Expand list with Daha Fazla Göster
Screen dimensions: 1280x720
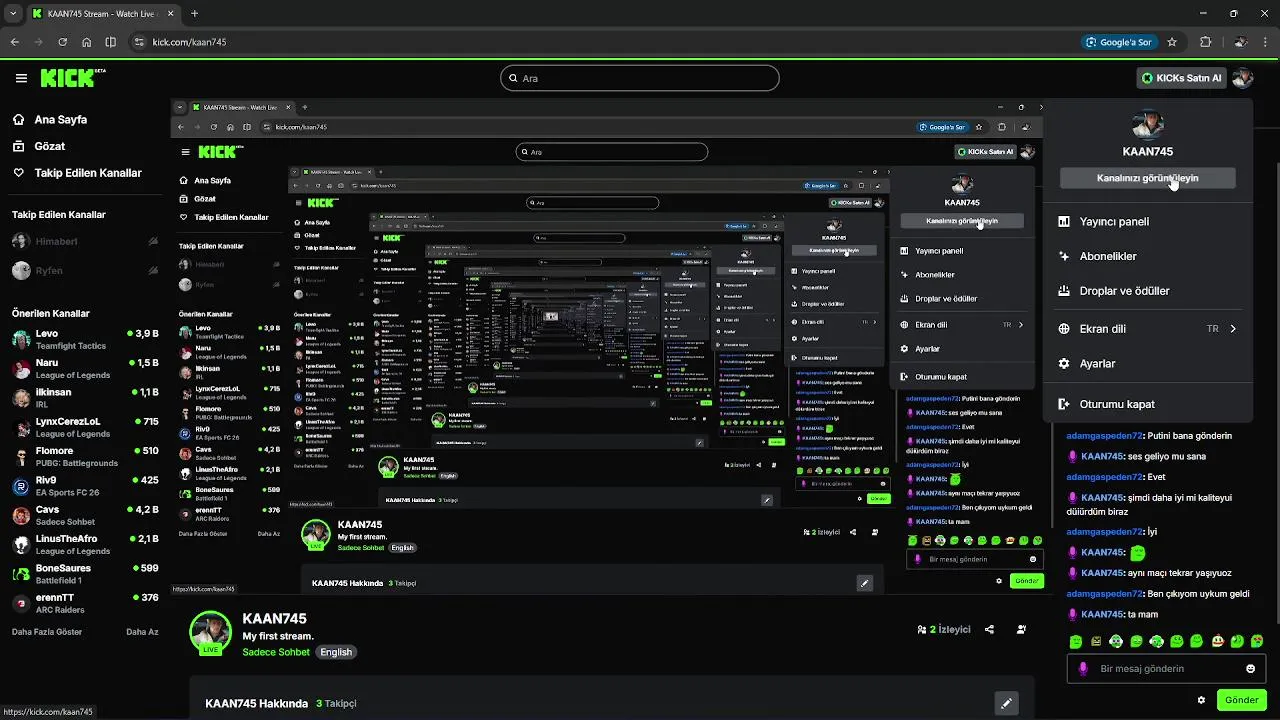click(x=48, y=632)
